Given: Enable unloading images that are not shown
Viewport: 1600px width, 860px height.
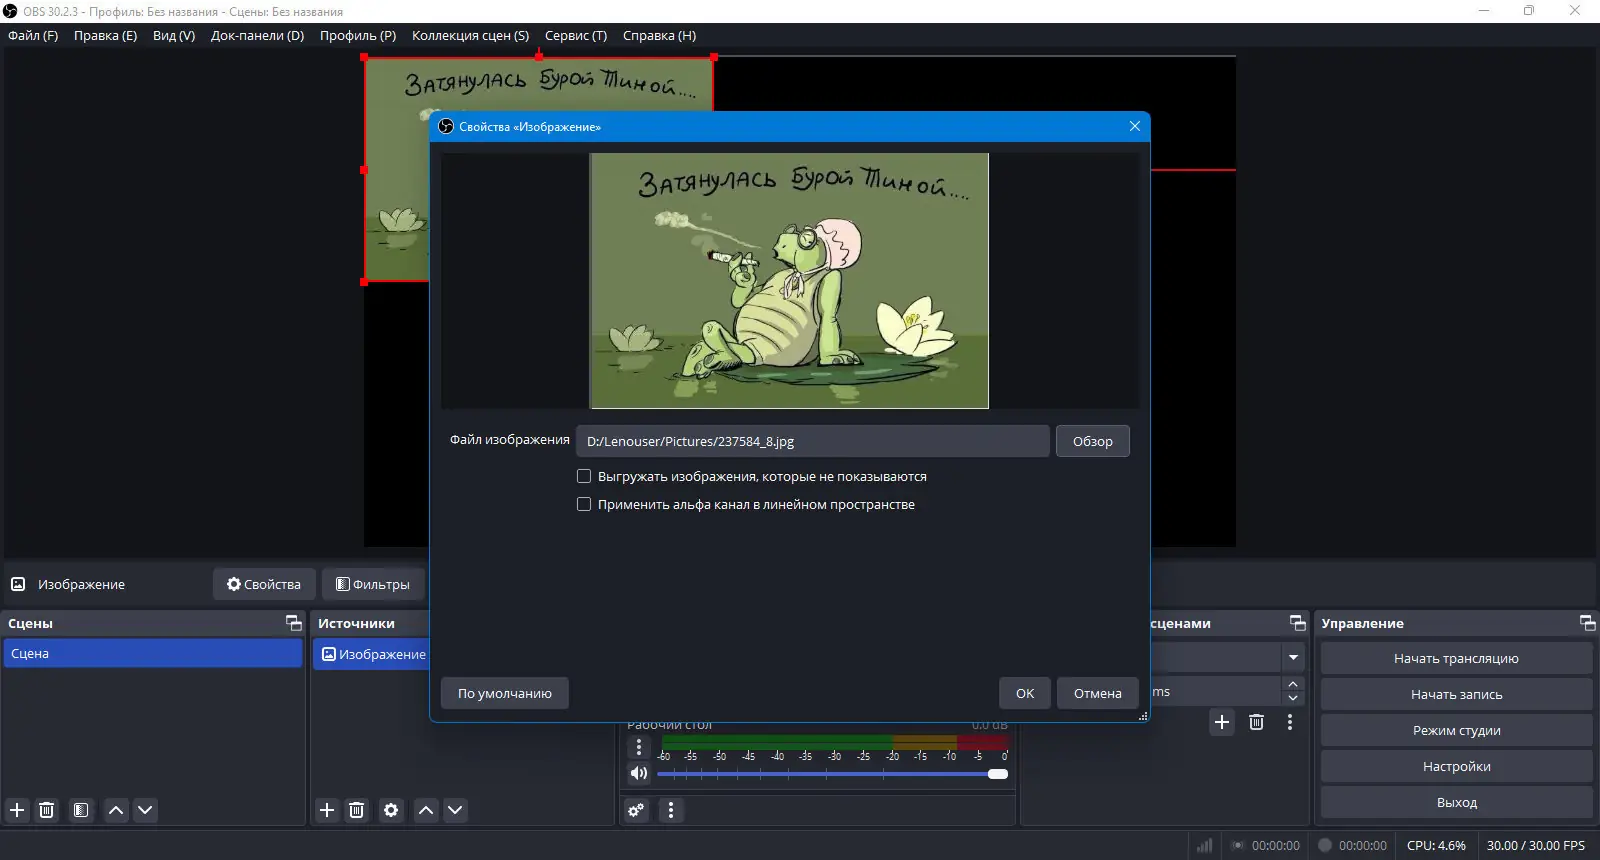Looking at the screenshot, I should click(x=584, y=476).
